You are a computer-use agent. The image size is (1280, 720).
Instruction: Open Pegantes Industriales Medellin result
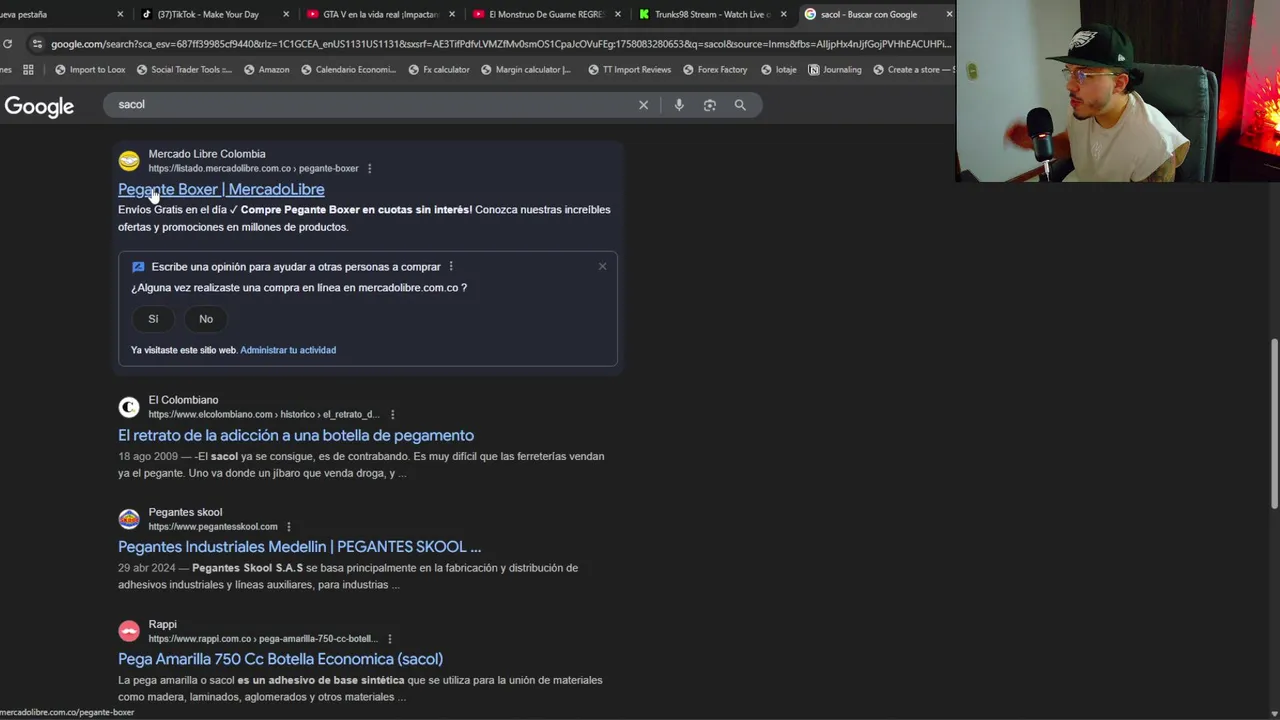(x=299, y=547)
